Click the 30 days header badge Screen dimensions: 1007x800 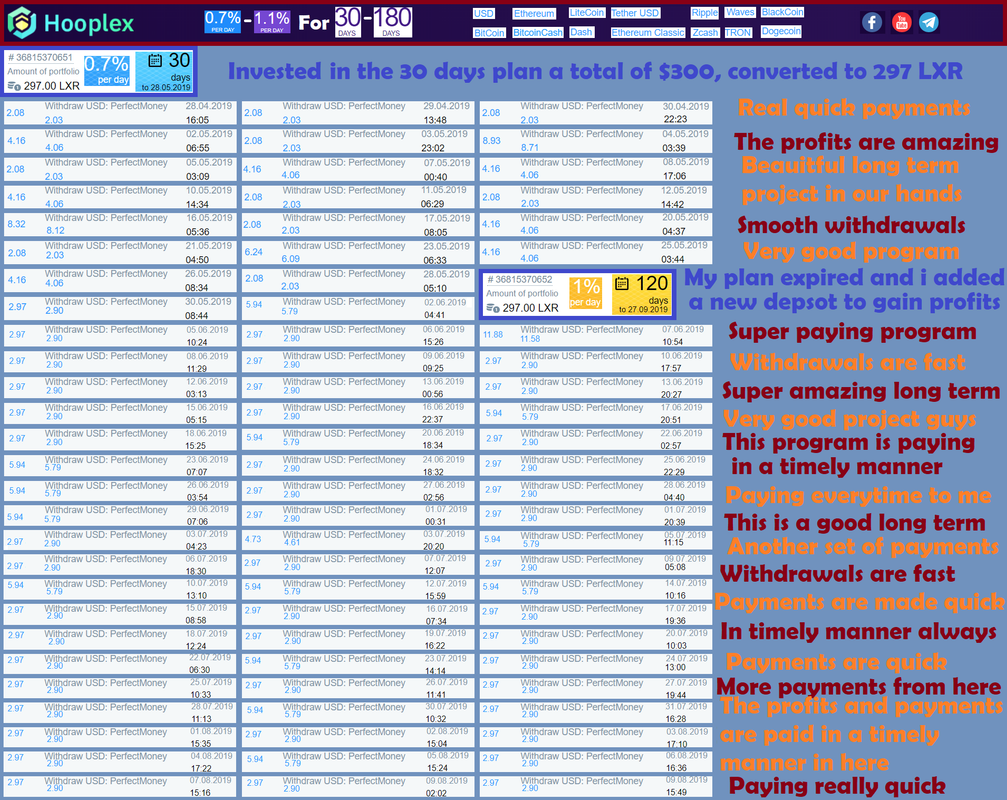pos(347,22)
